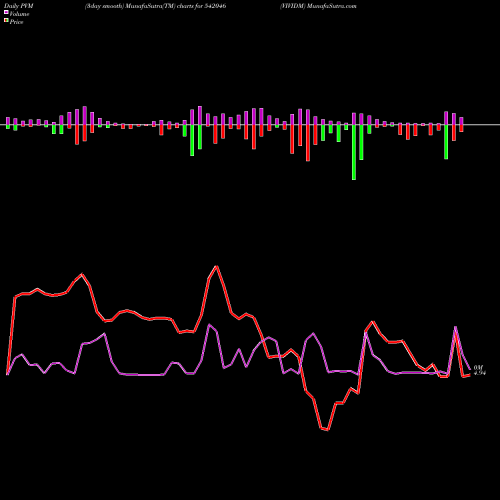The width and height of the screenshot is (500, 500).
Task: Click the tallest green downward volume bar
Action: 354,152
